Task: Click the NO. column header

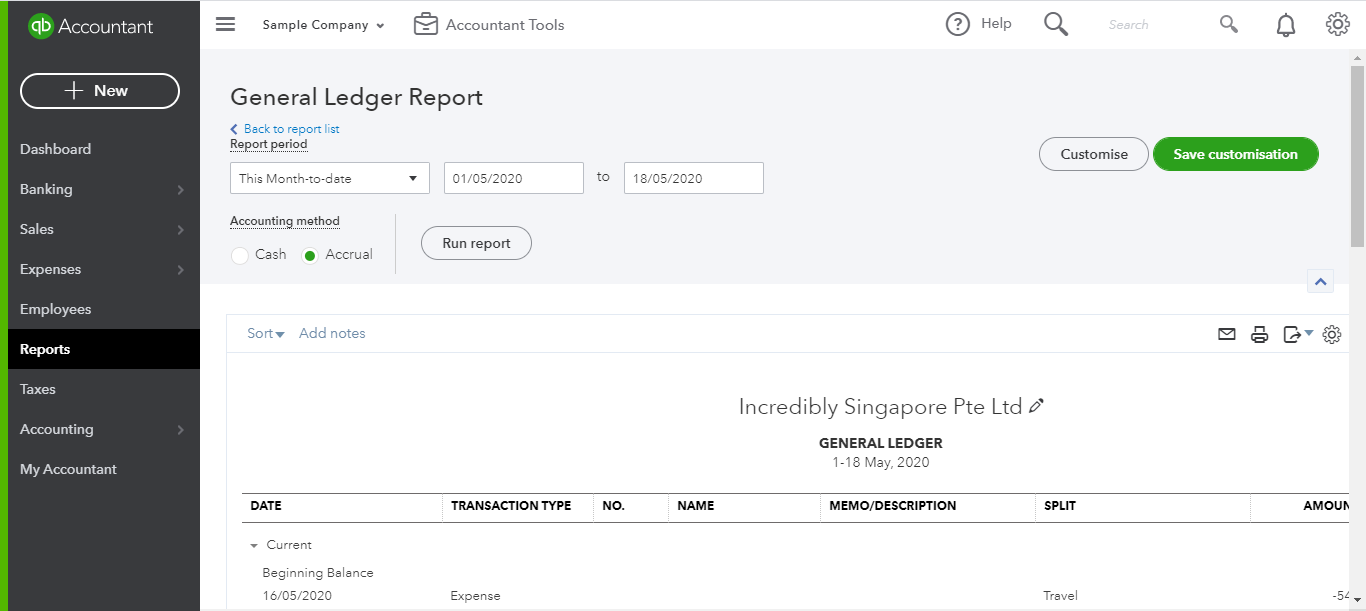Action: pyautogui.click(x=614, y=506)
